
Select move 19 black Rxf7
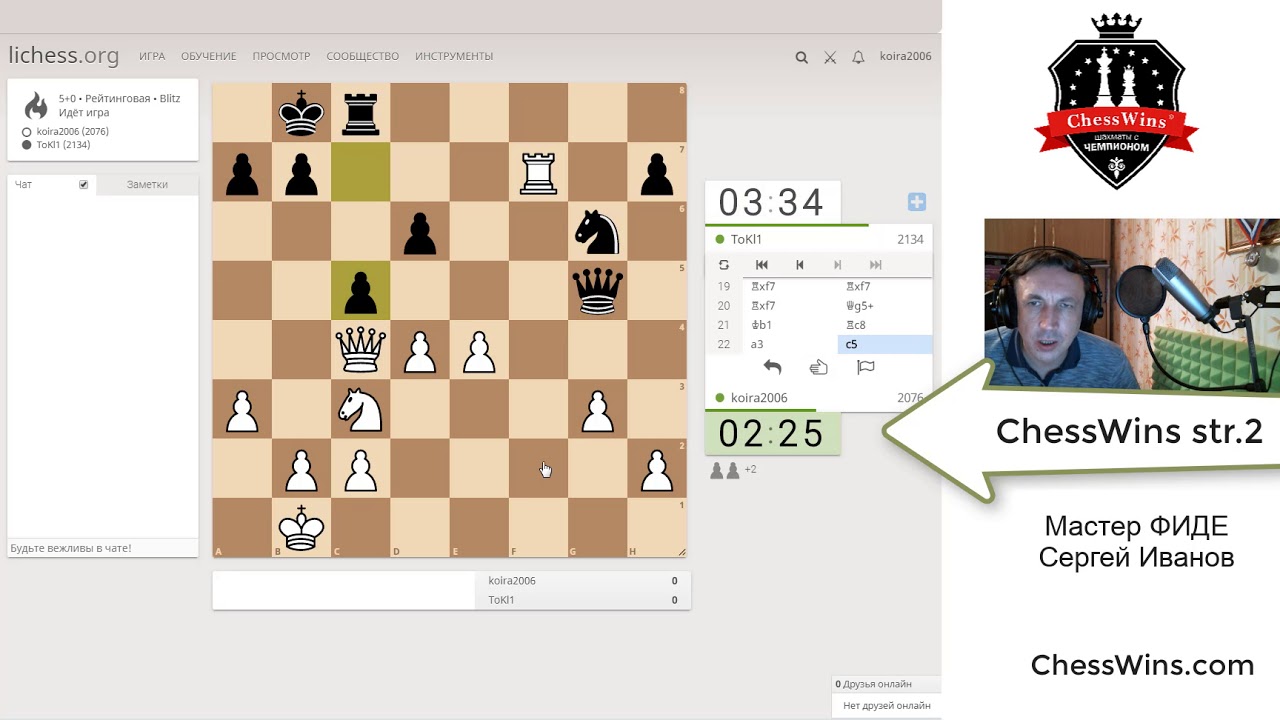(885, 286)
